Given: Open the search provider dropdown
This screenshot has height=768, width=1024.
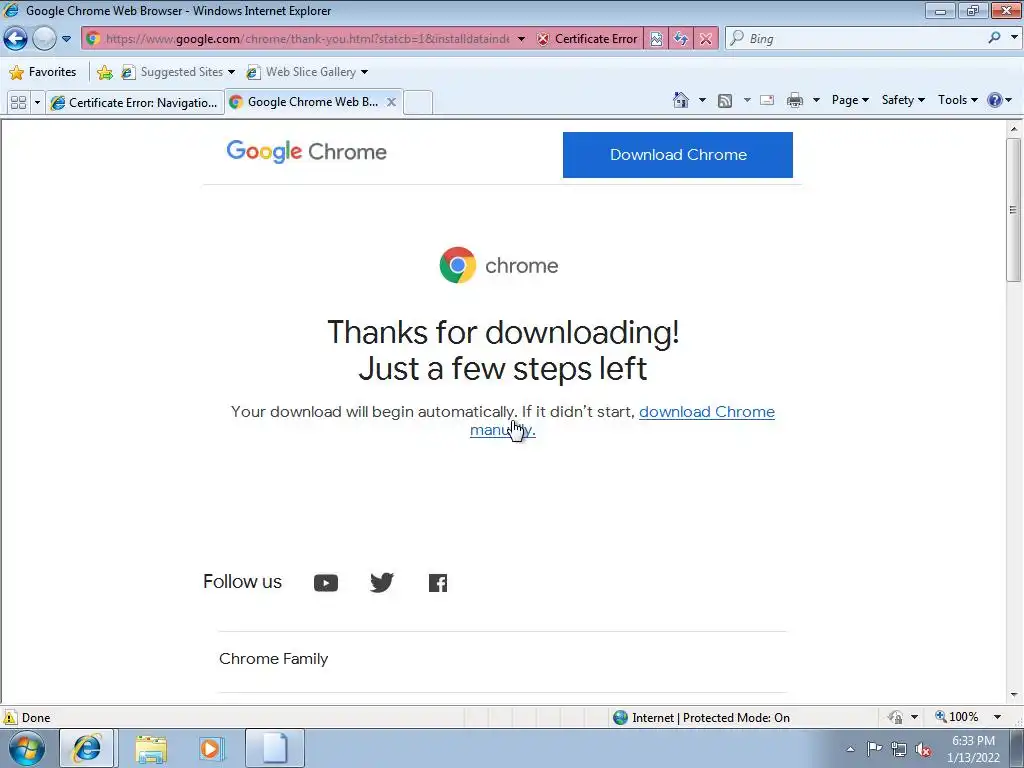Looking at the screenshot, I should click(1014, 38).
